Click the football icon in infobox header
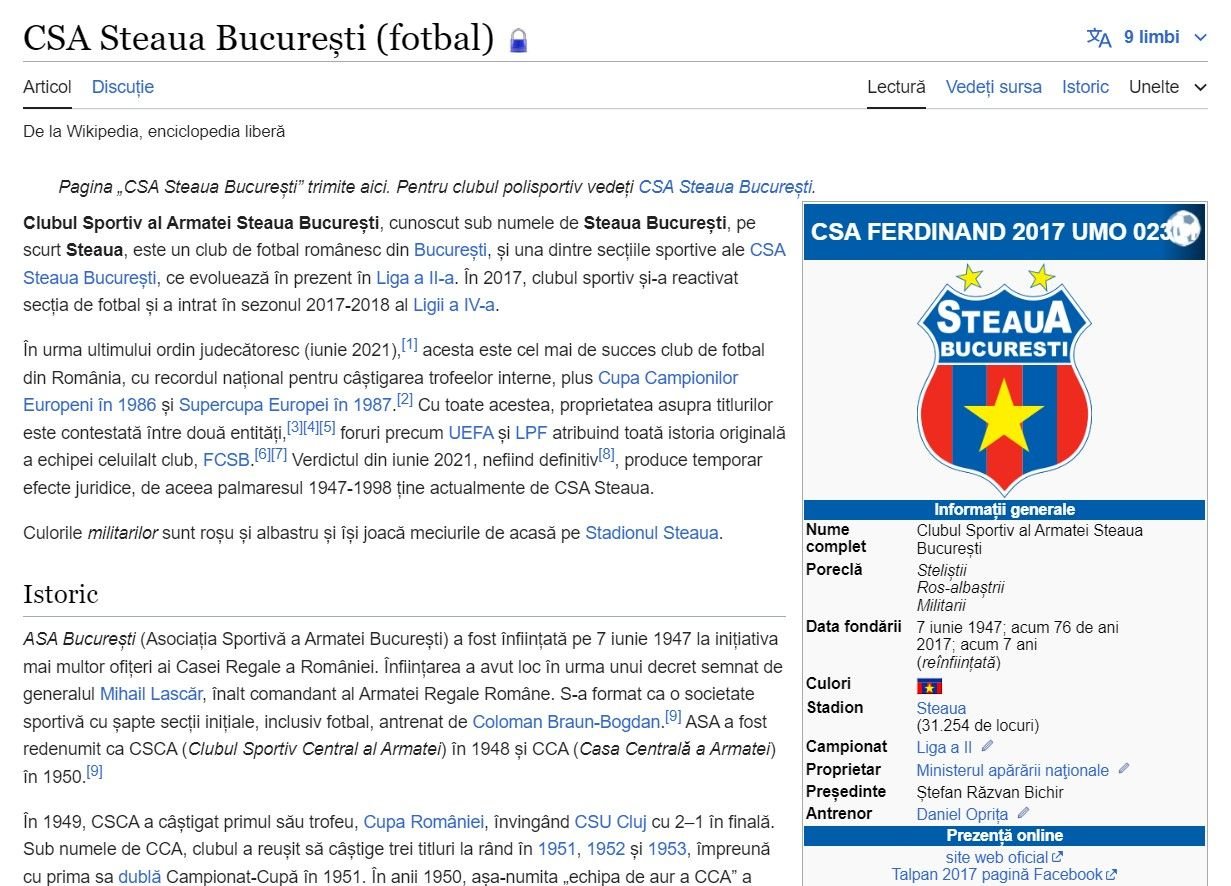Viewport: 1231px width, 886px height. 1184,227
